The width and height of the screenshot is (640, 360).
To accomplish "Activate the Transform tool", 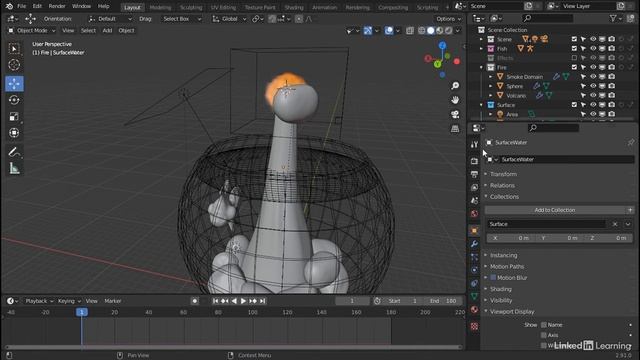I will point(14,133).
